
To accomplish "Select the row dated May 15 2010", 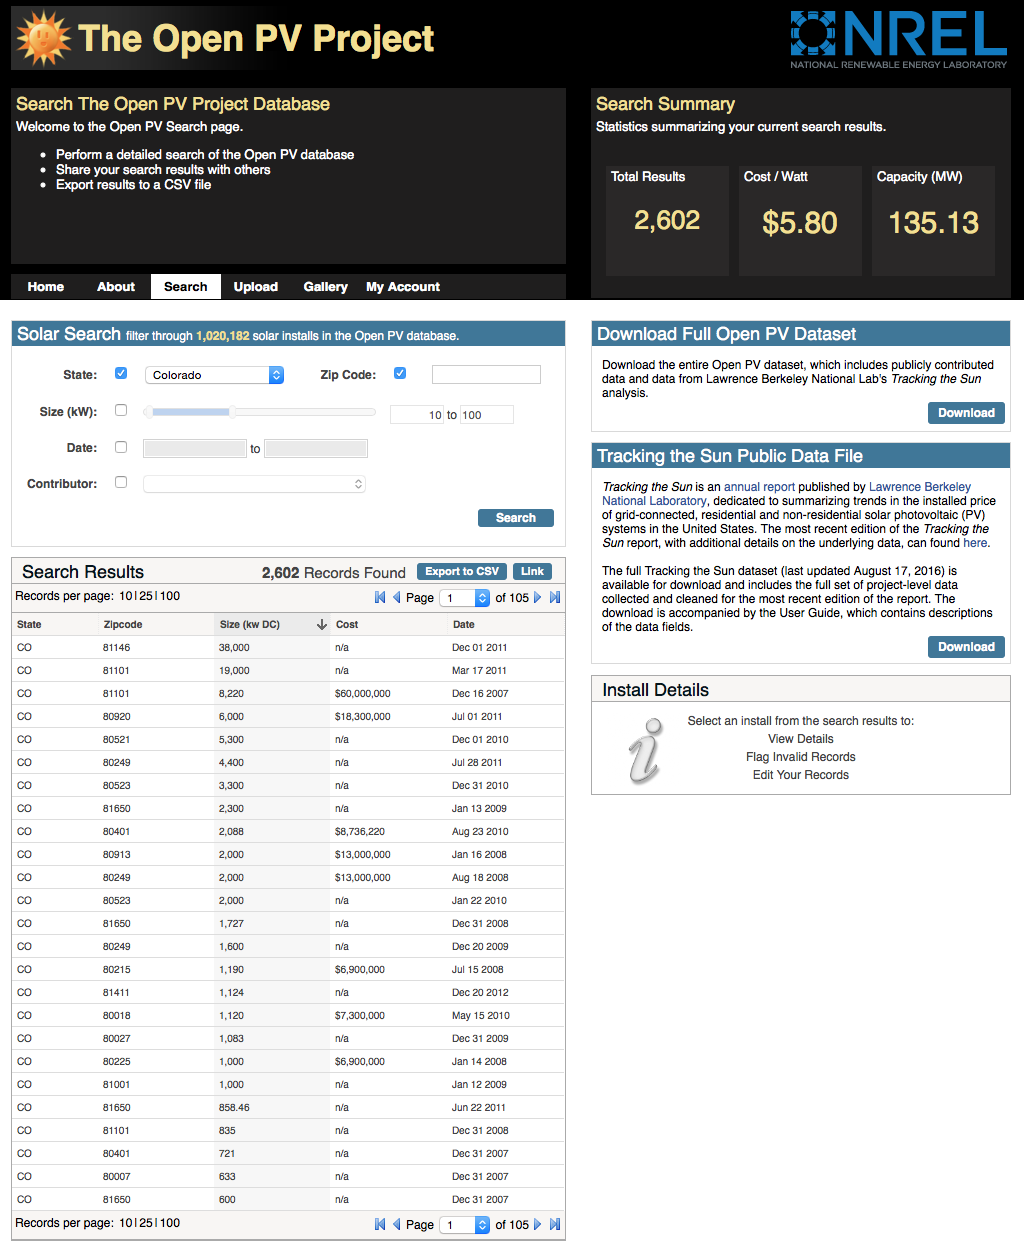I will coord(289,1015).
